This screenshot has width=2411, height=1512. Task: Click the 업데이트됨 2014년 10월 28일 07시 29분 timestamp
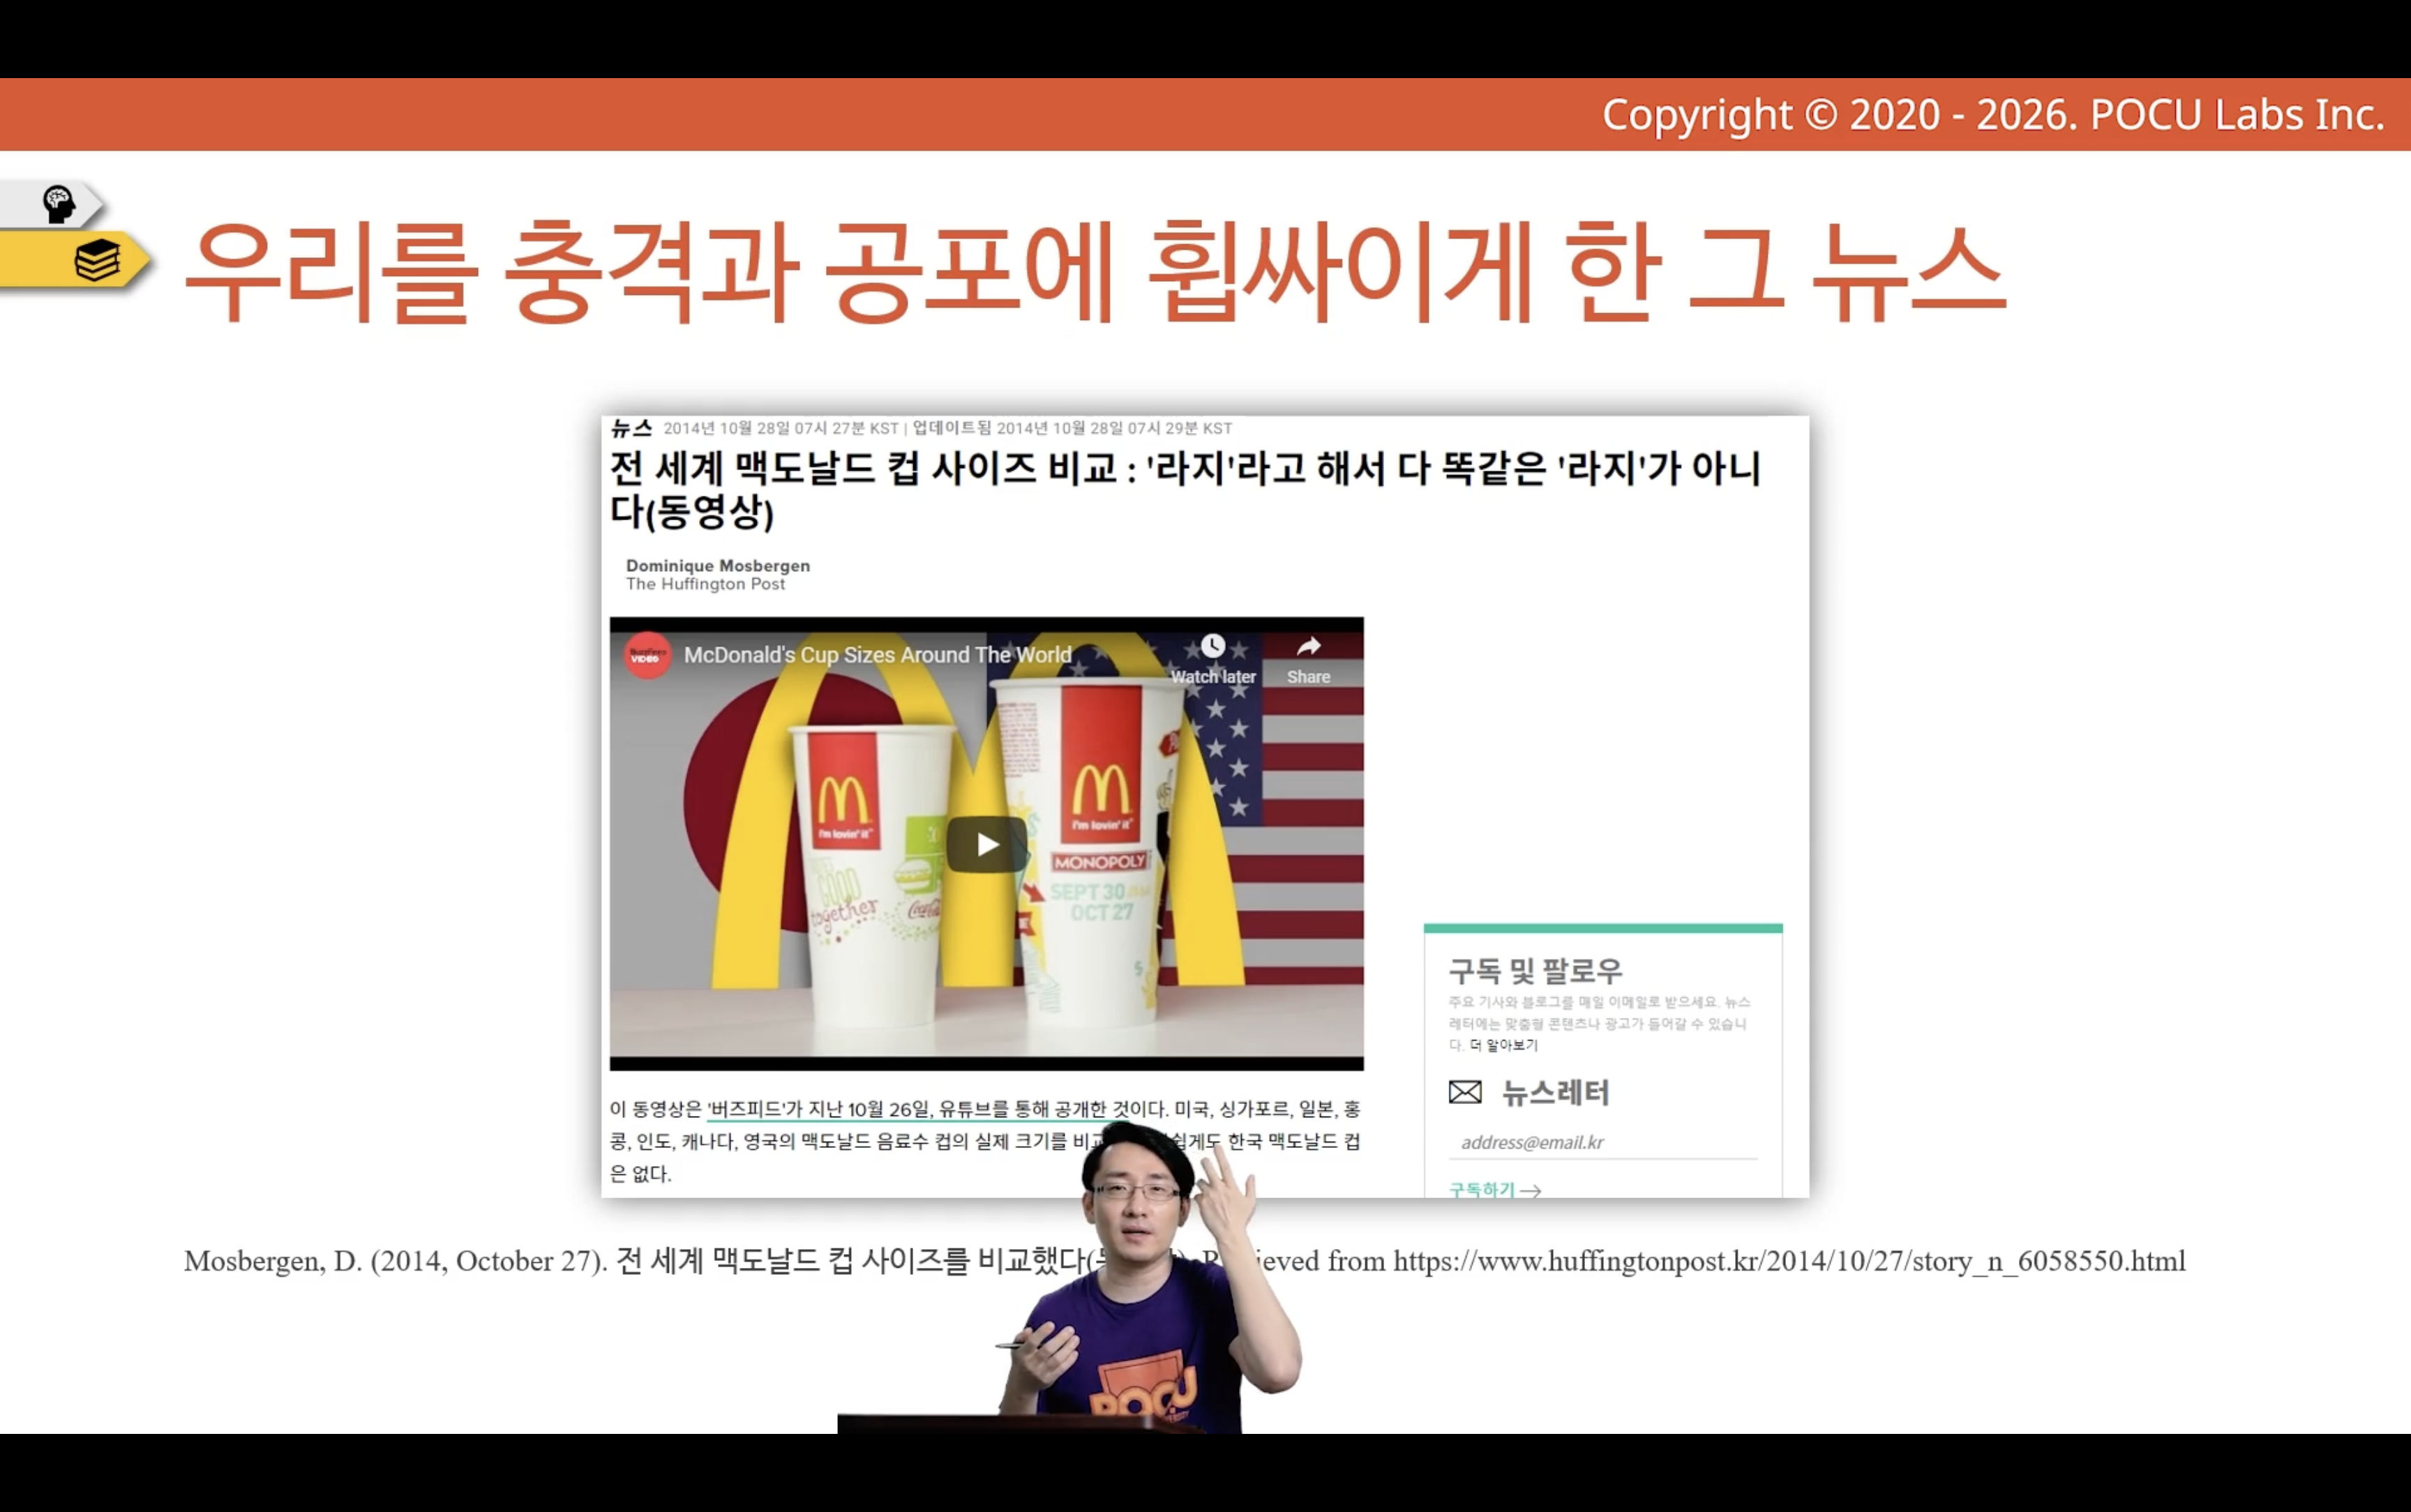pyautogui.click(x=1072, y=428)
